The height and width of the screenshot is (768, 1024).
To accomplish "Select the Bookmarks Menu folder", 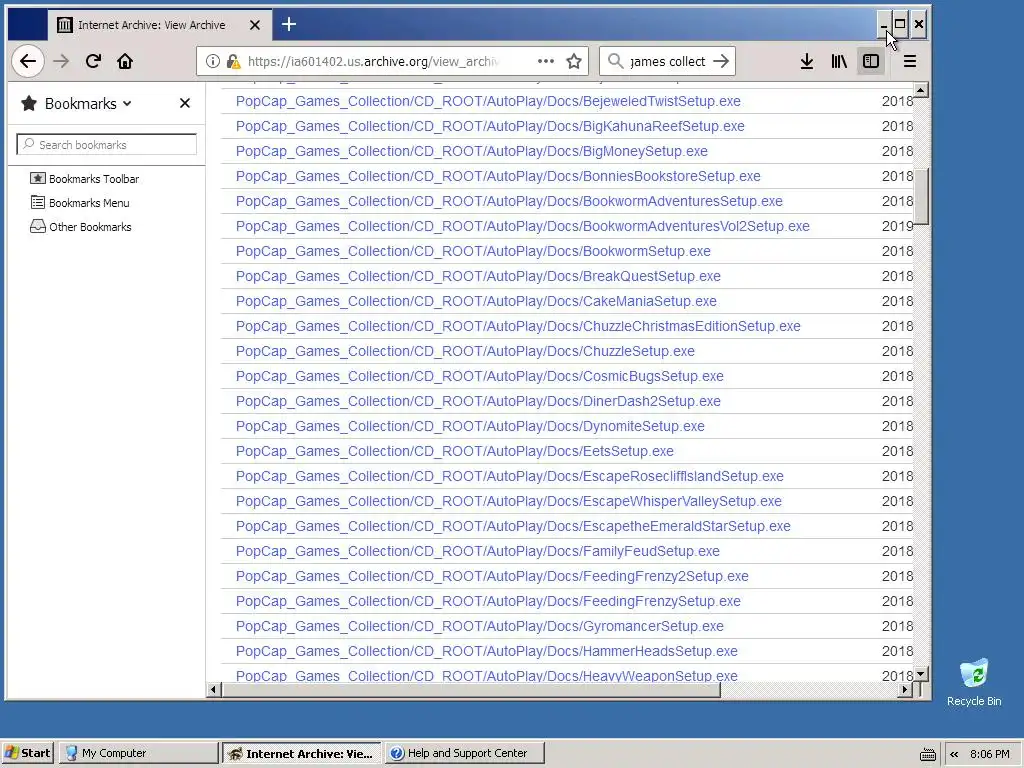I will click(x=80, y=202).
